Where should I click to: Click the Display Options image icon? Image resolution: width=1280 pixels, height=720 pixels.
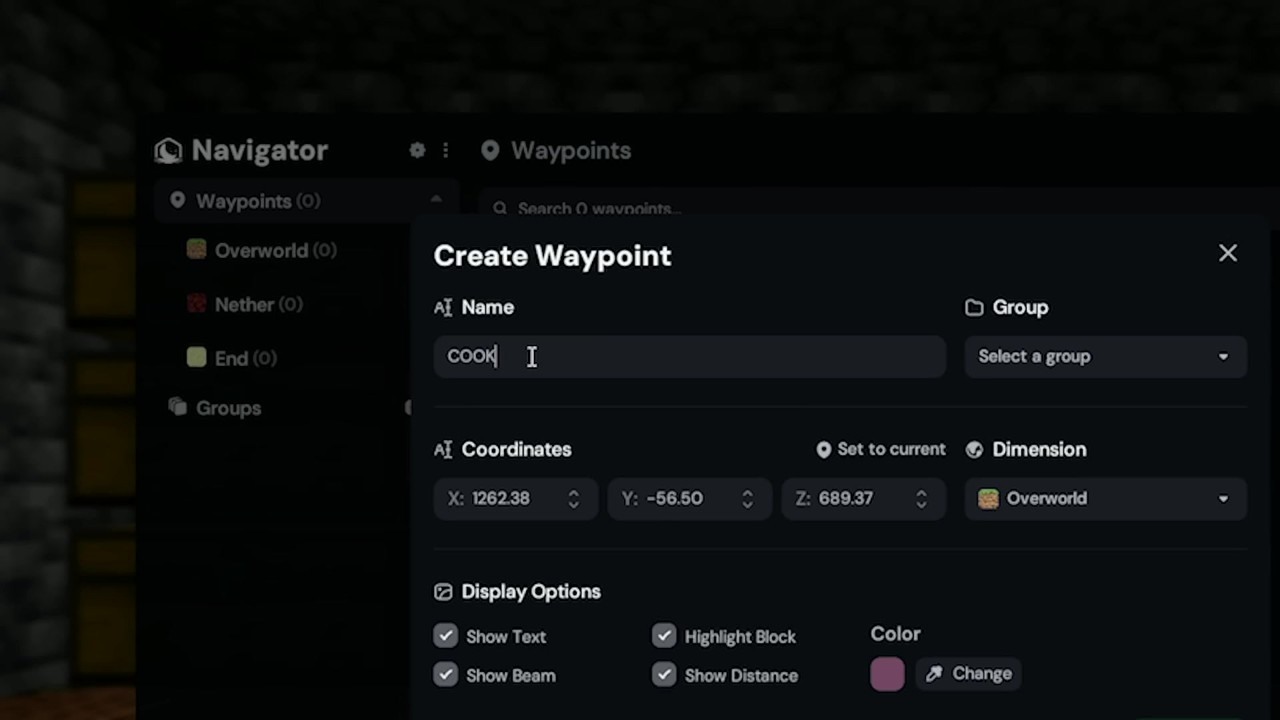443,592
